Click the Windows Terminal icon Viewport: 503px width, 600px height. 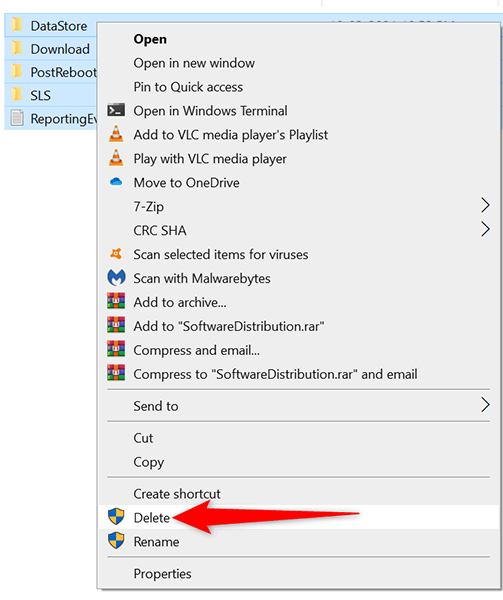tap(116, 110)
